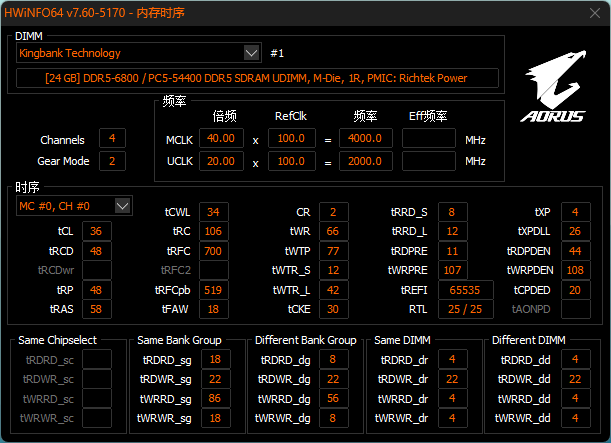Select the MCLK multiplier 40.00
Screen dimensions: 611x443
click(x=221, y=138)
